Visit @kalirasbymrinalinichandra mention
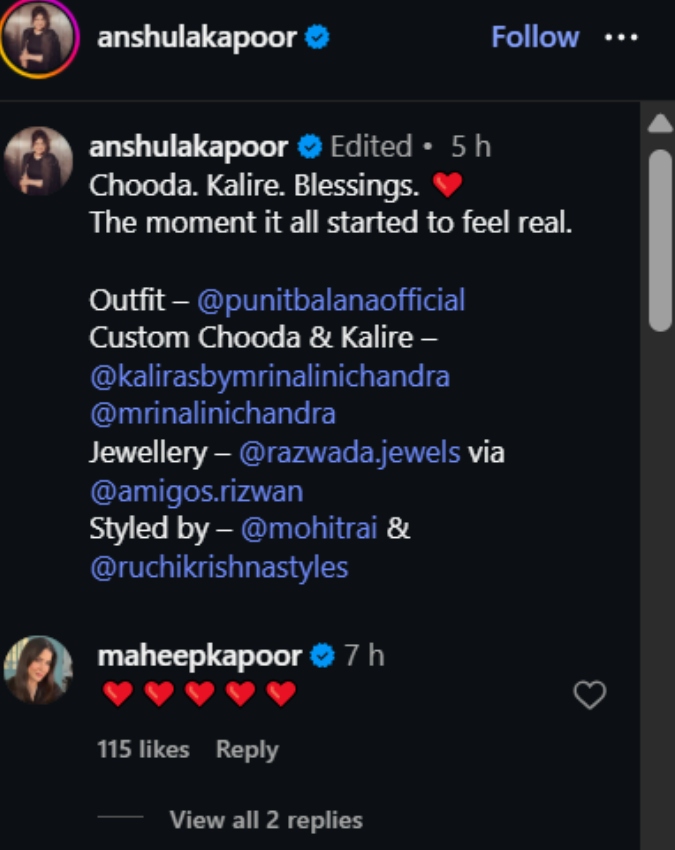This screenshot has height=850, width=675. point(270,376)
